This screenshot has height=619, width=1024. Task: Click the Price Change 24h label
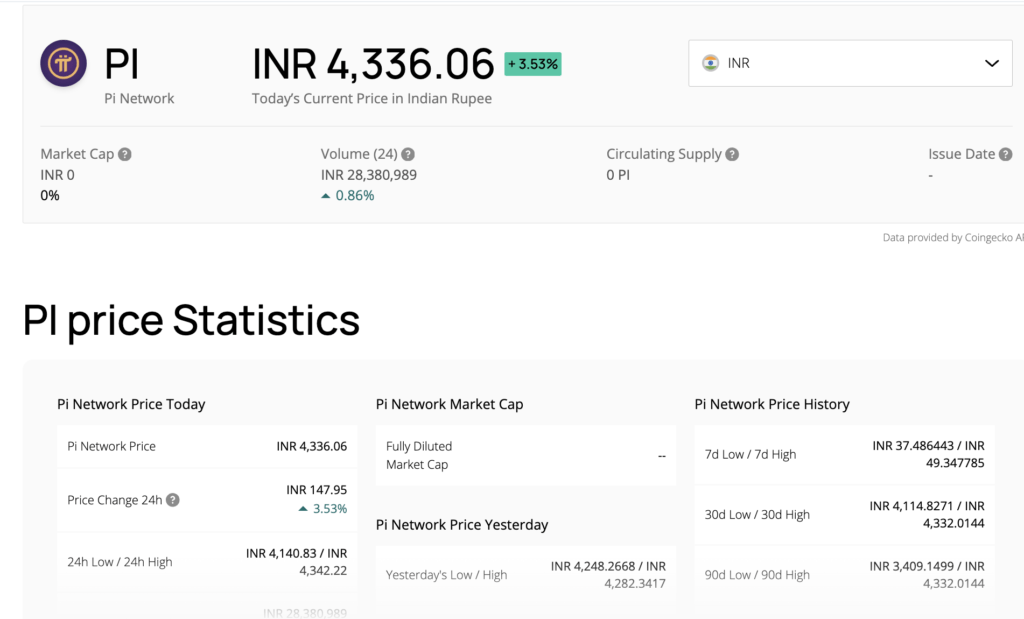(x=115, y=500)
